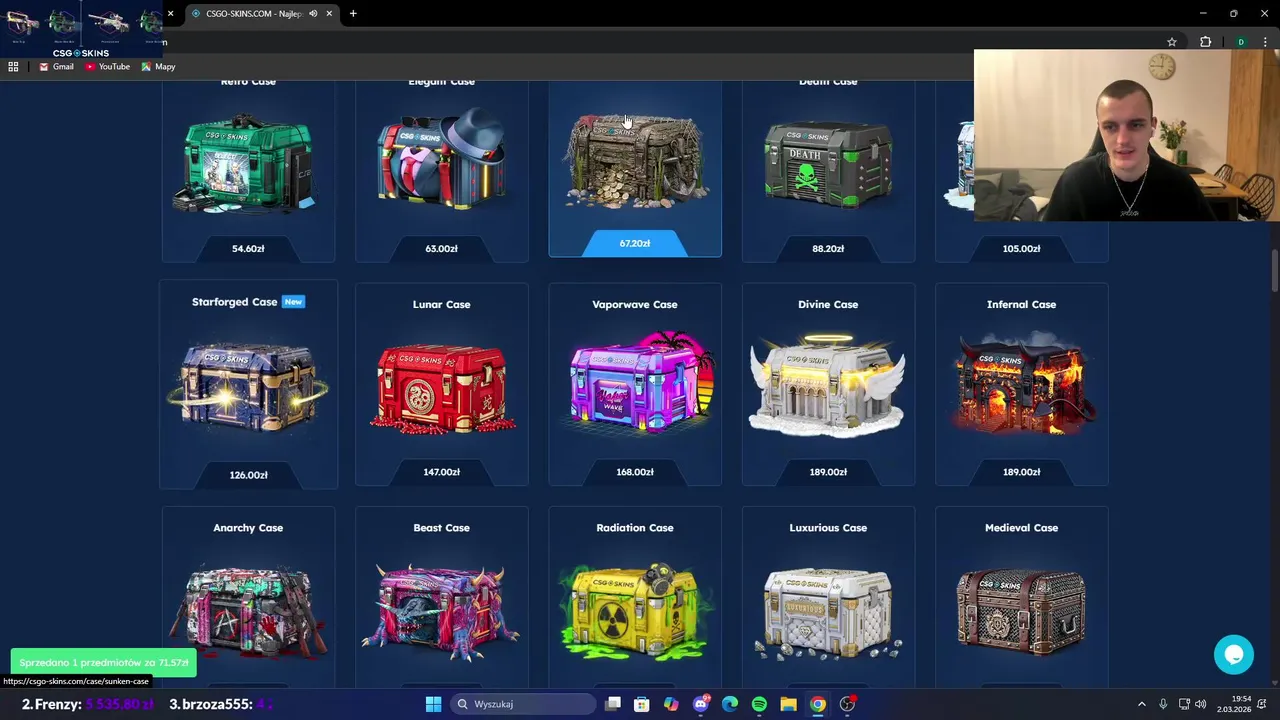Open the Retro Case chest image
The image size is (1280, 720).
tap(247, 164)
